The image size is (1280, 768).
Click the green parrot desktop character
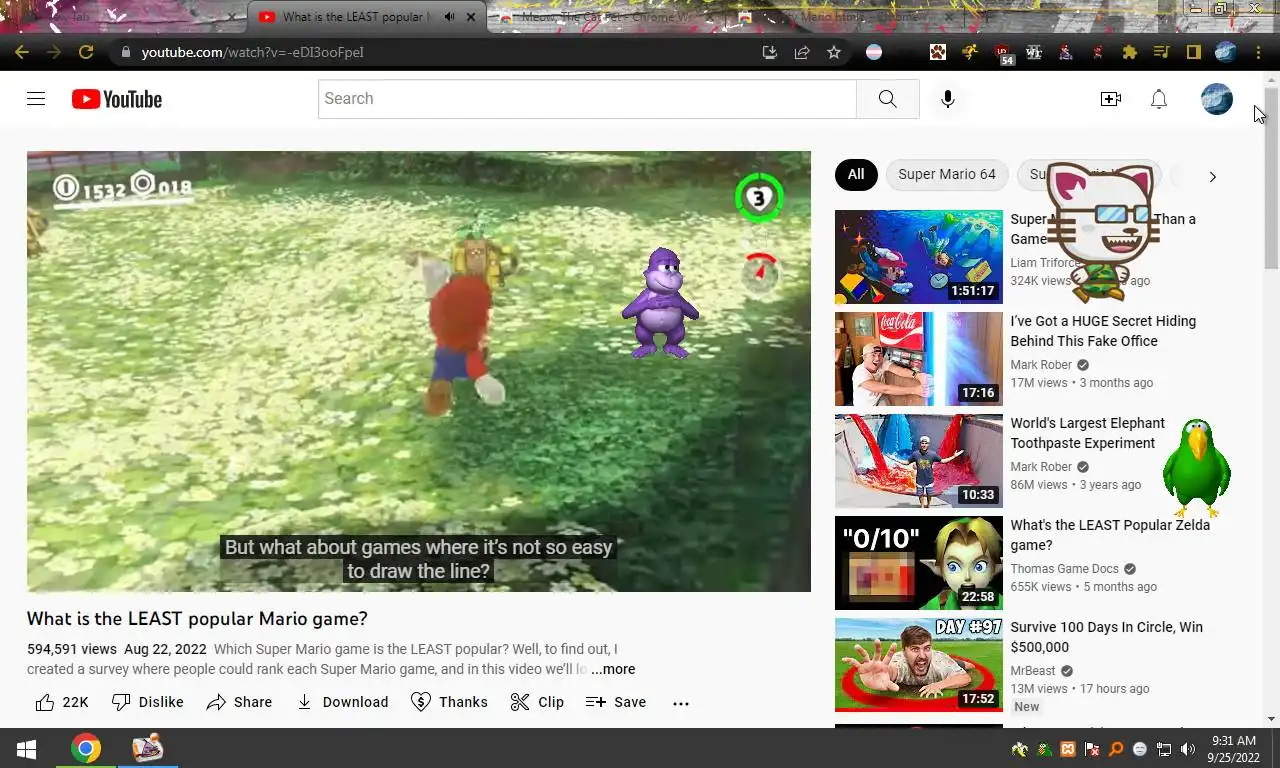[x=1196, y=467]
